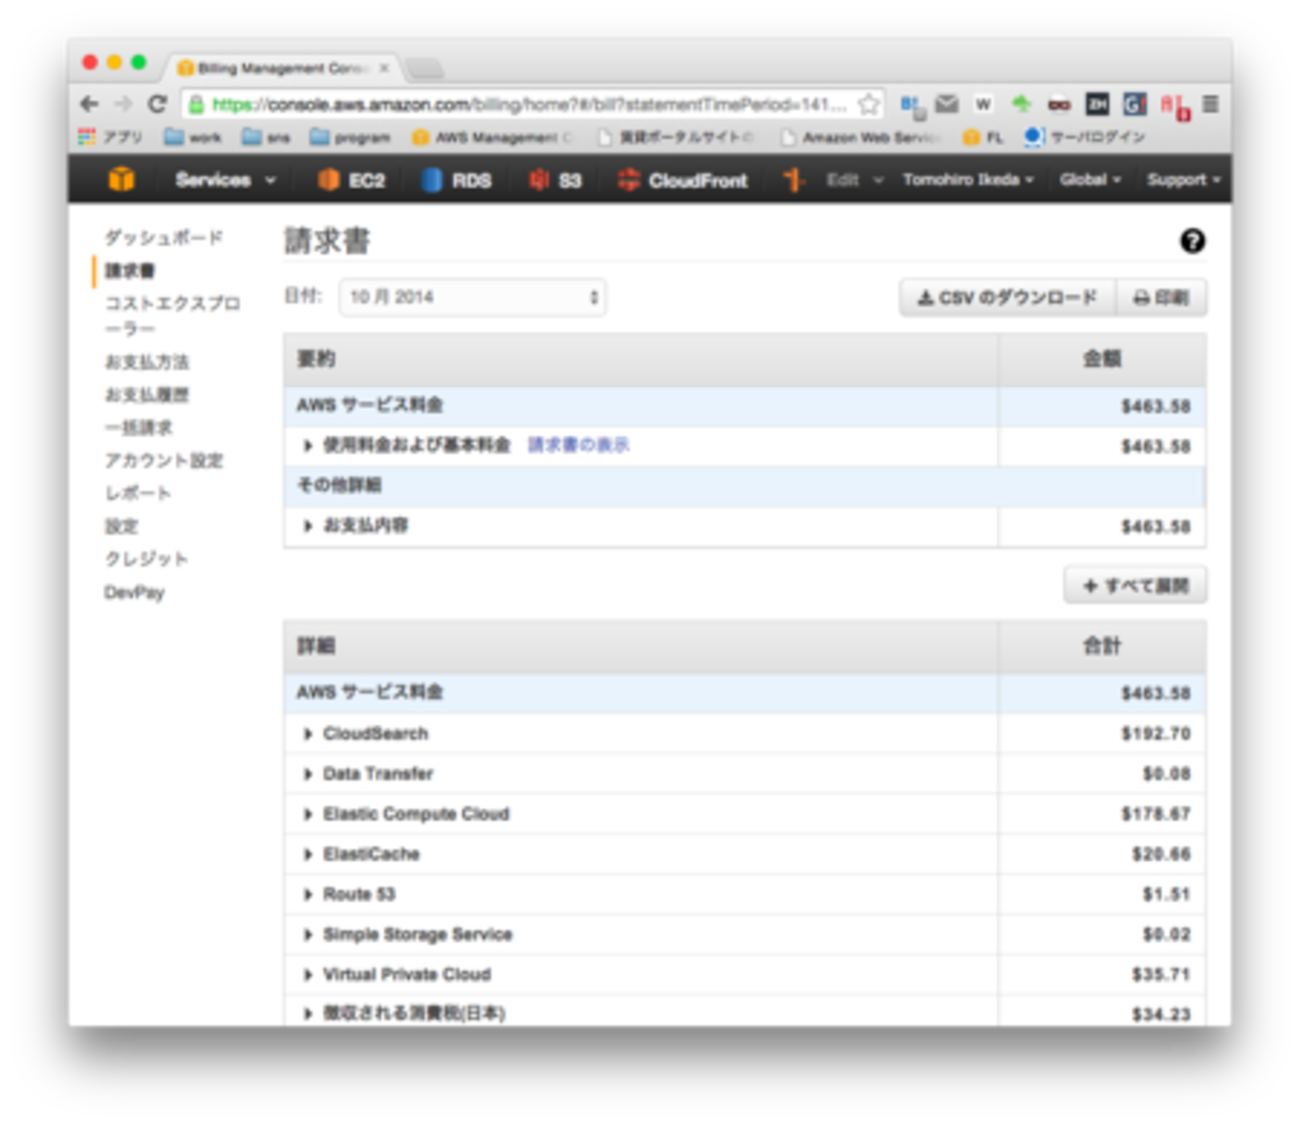Open レポート in the sidebar
This screenshot has height=1124, width=1300.
click(x=138, y=494)
